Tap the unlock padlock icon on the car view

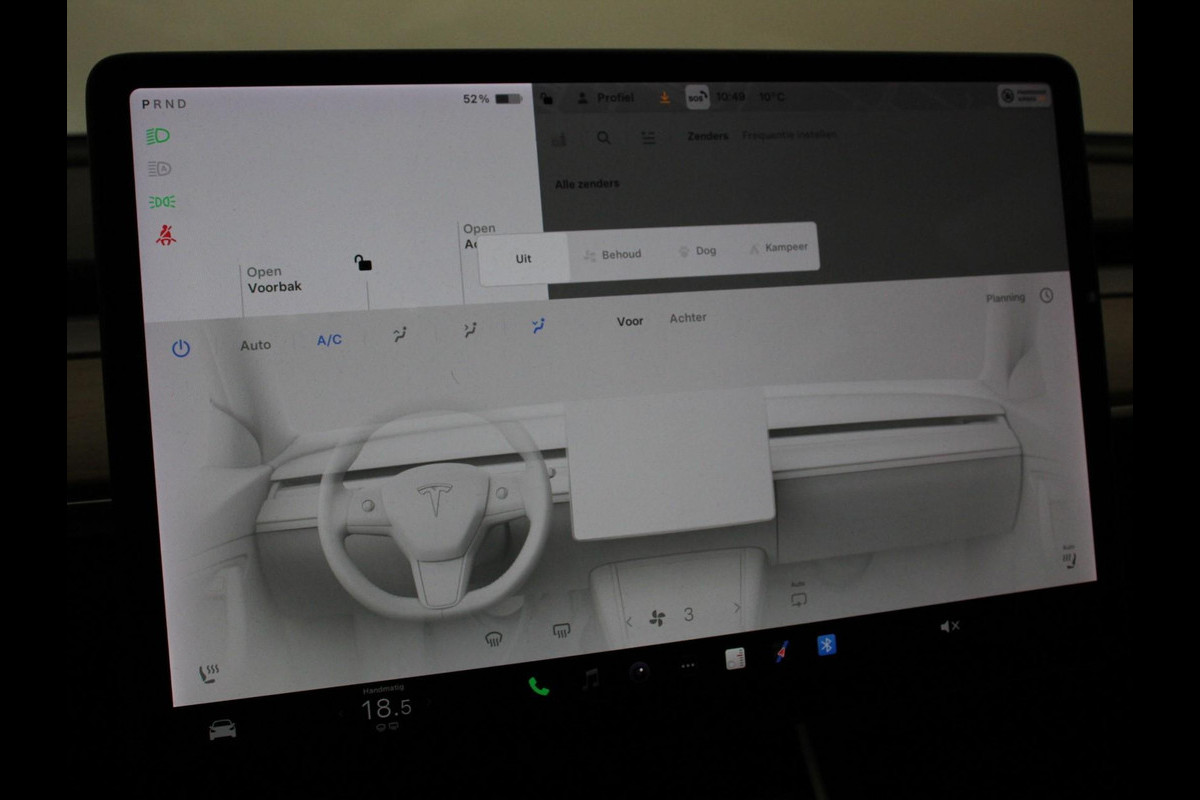click(363, 263)
